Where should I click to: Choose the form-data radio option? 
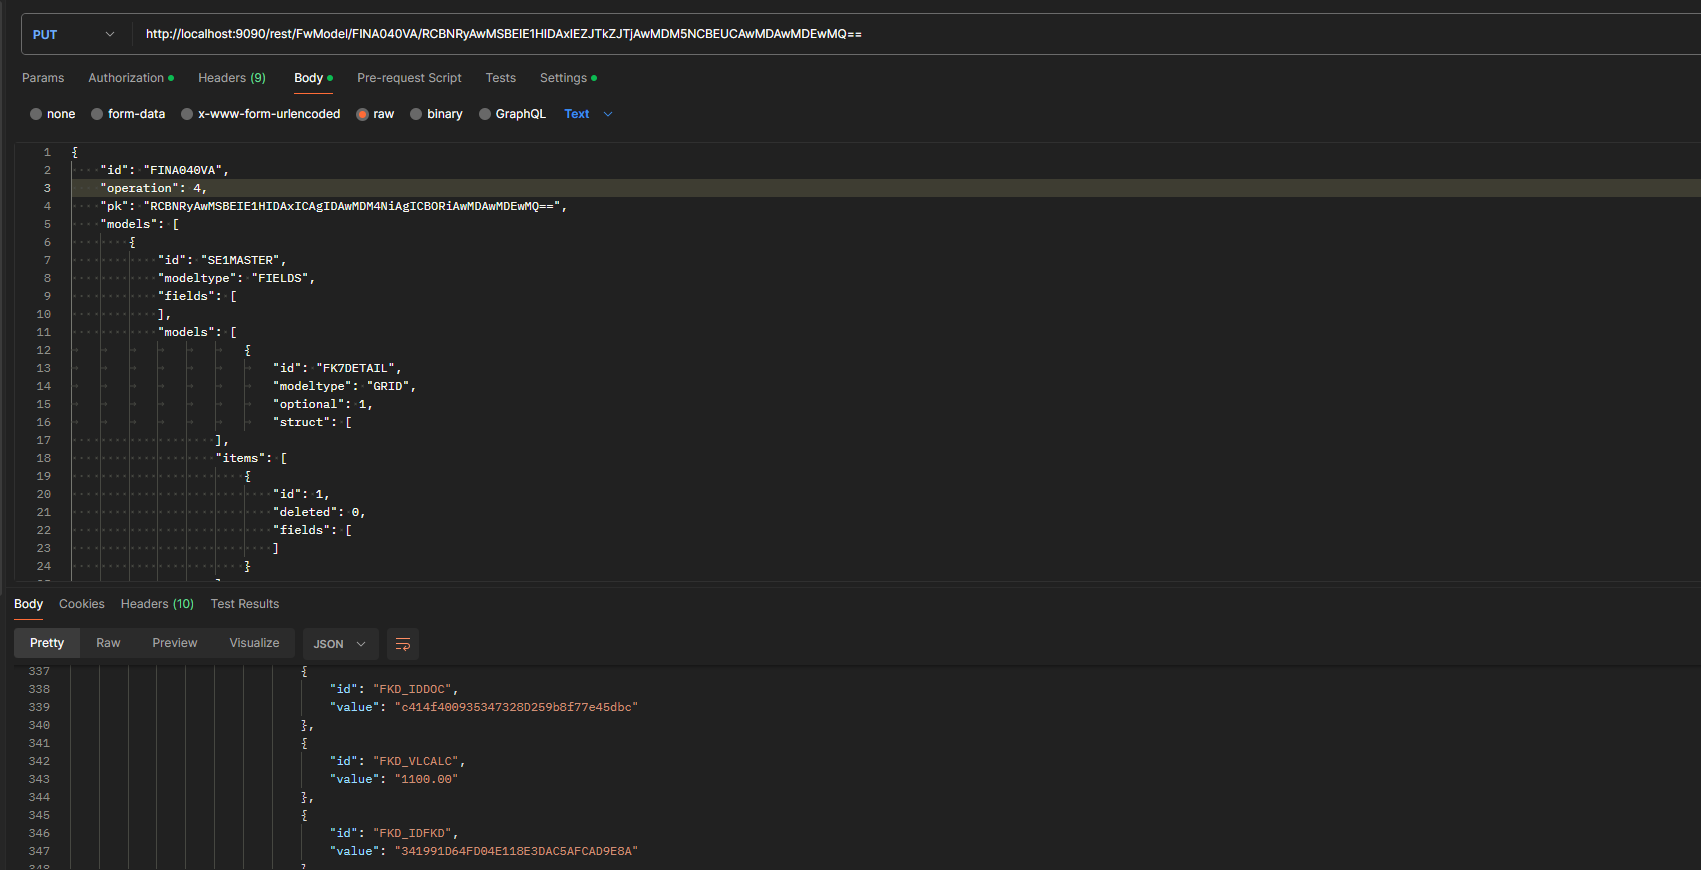tap(97, 114)
